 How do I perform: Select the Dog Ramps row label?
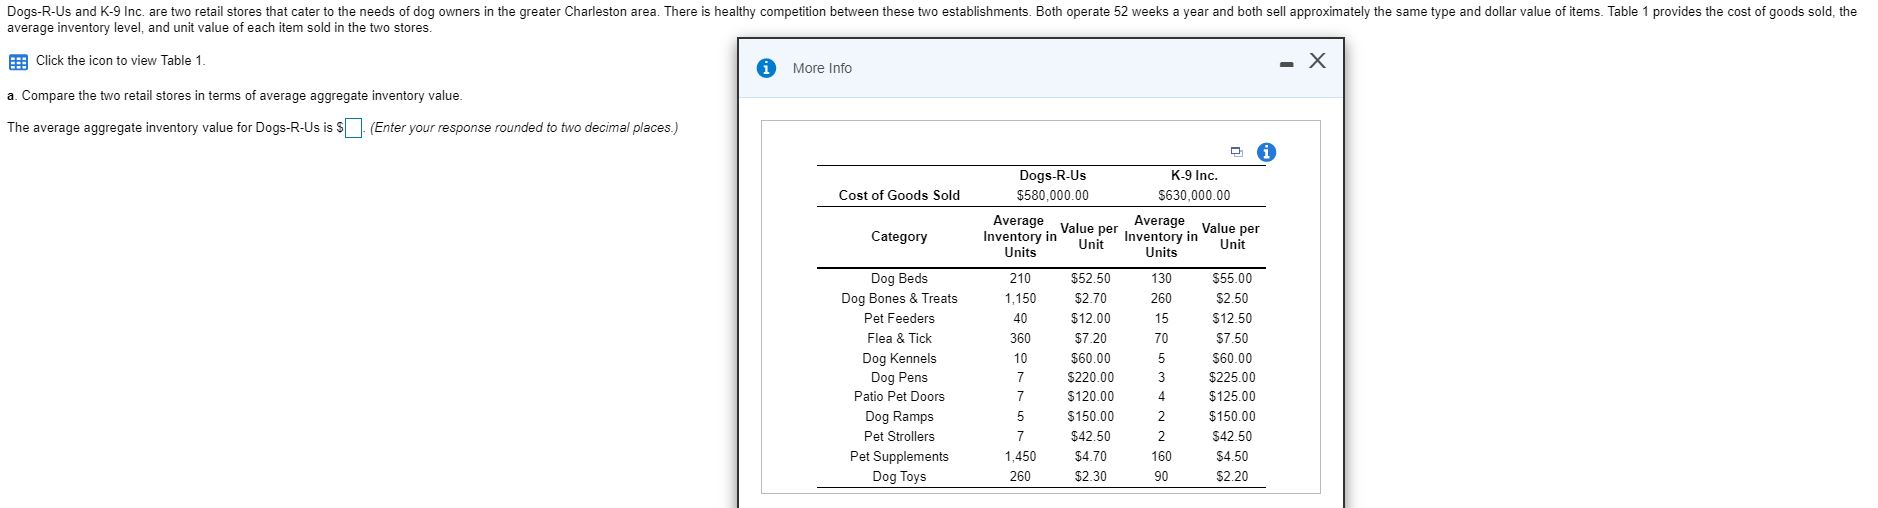899,417
